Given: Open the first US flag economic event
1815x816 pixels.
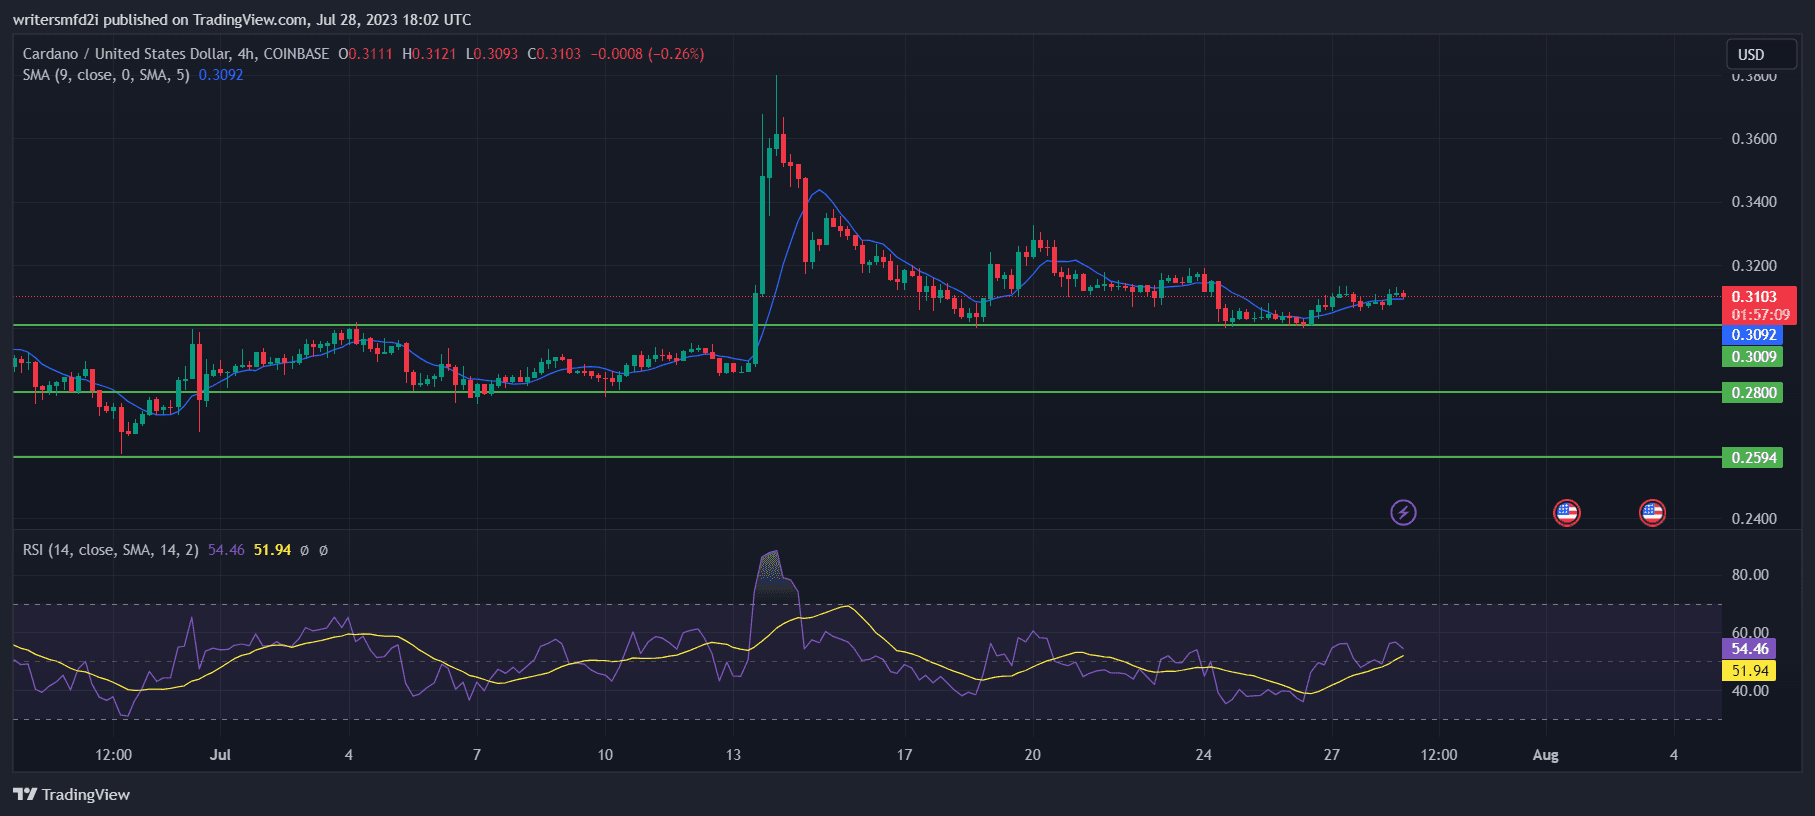Looking at the screenshot, I should [1566, 513].
